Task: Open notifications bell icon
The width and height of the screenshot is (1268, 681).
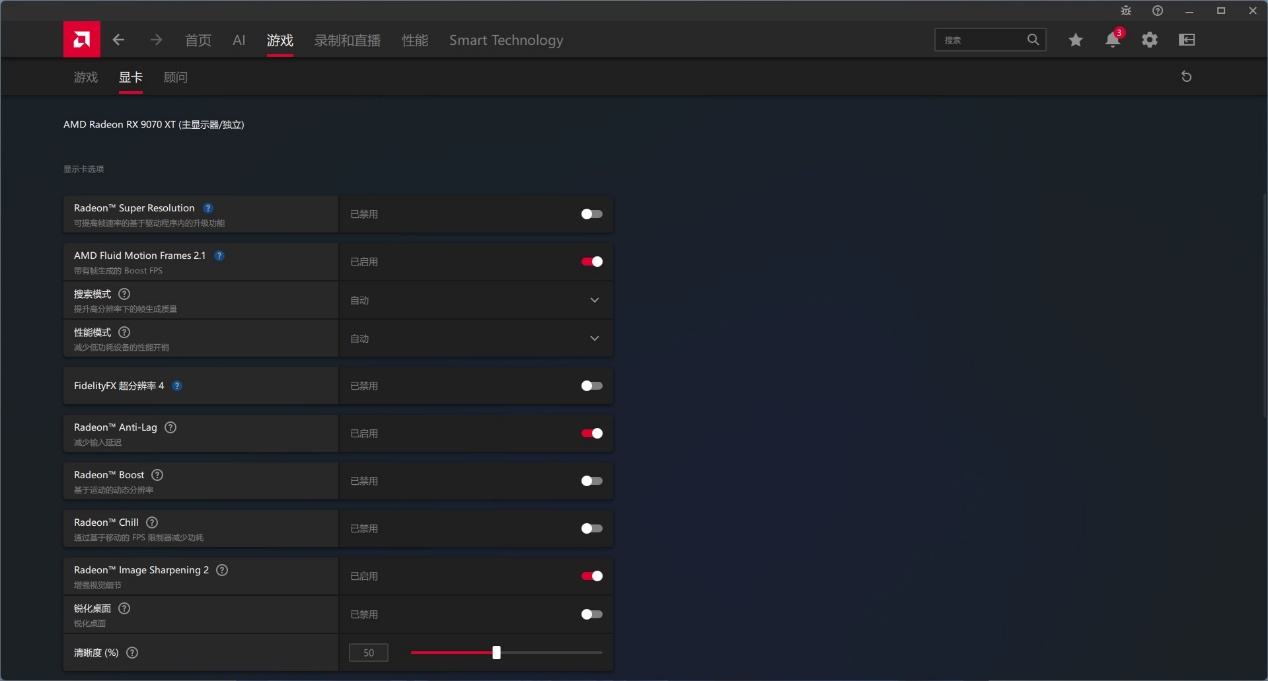Action: pyautogui.click(x=1112, y=40)
